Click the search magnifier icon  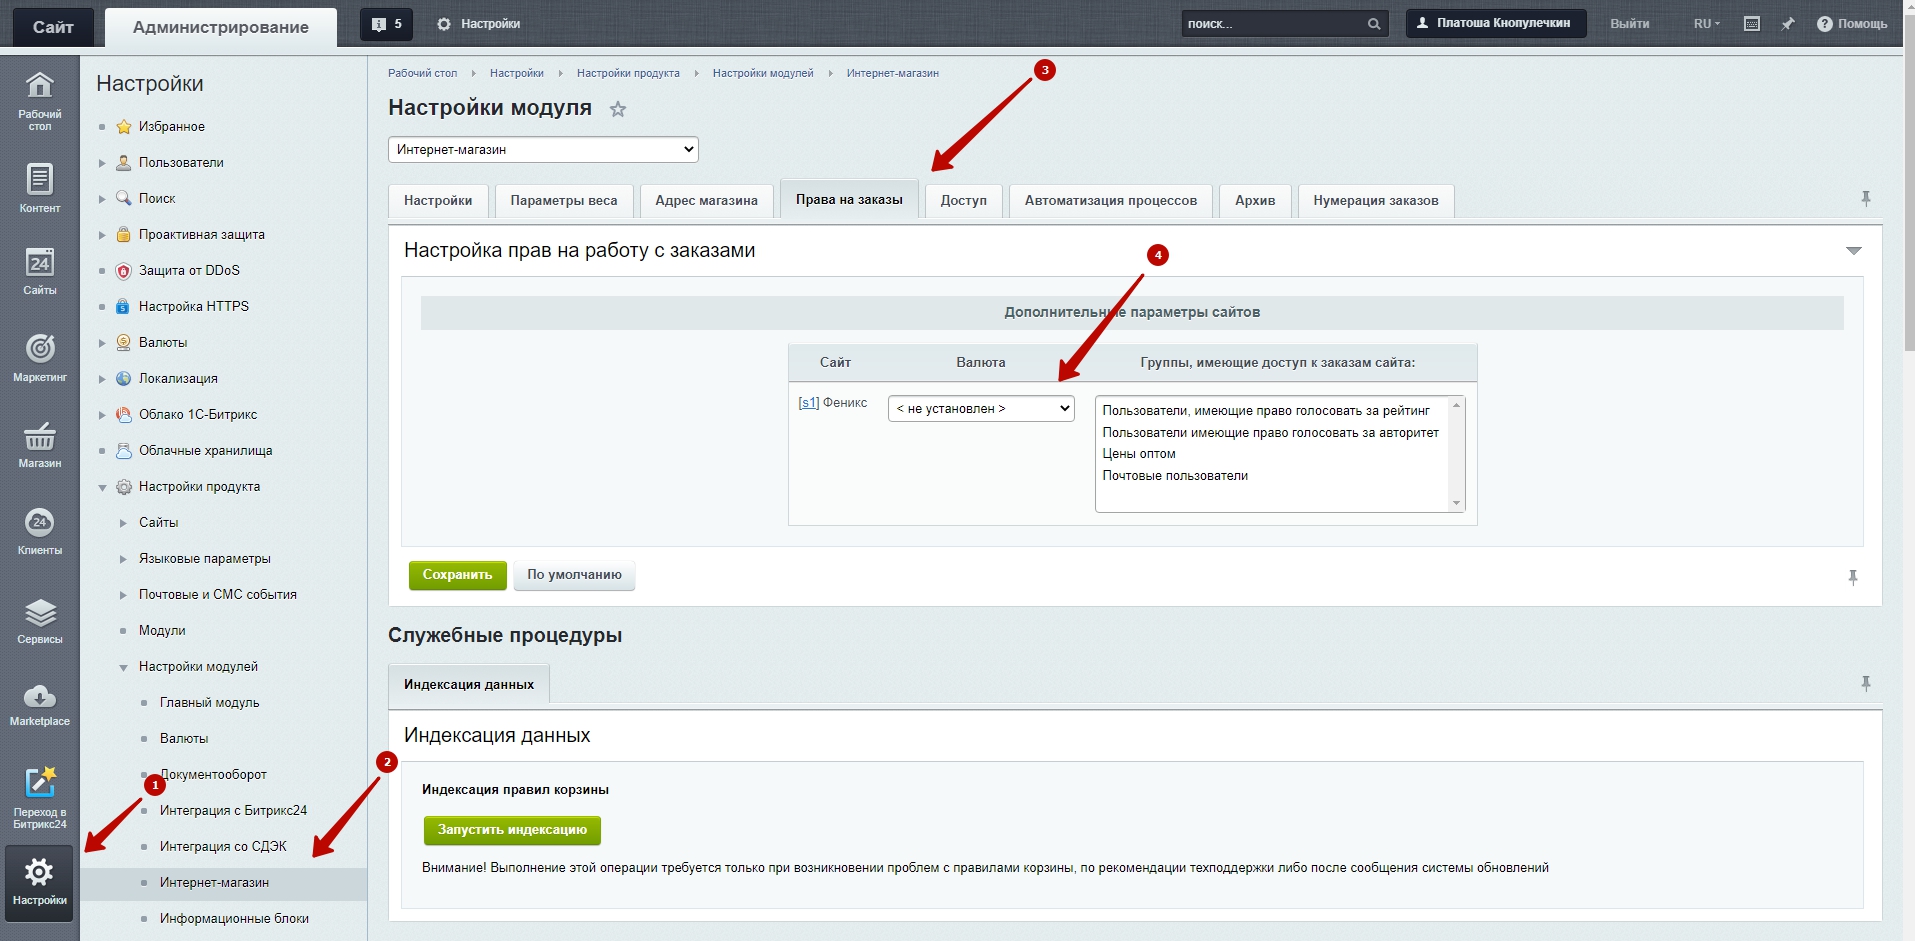1374,24
